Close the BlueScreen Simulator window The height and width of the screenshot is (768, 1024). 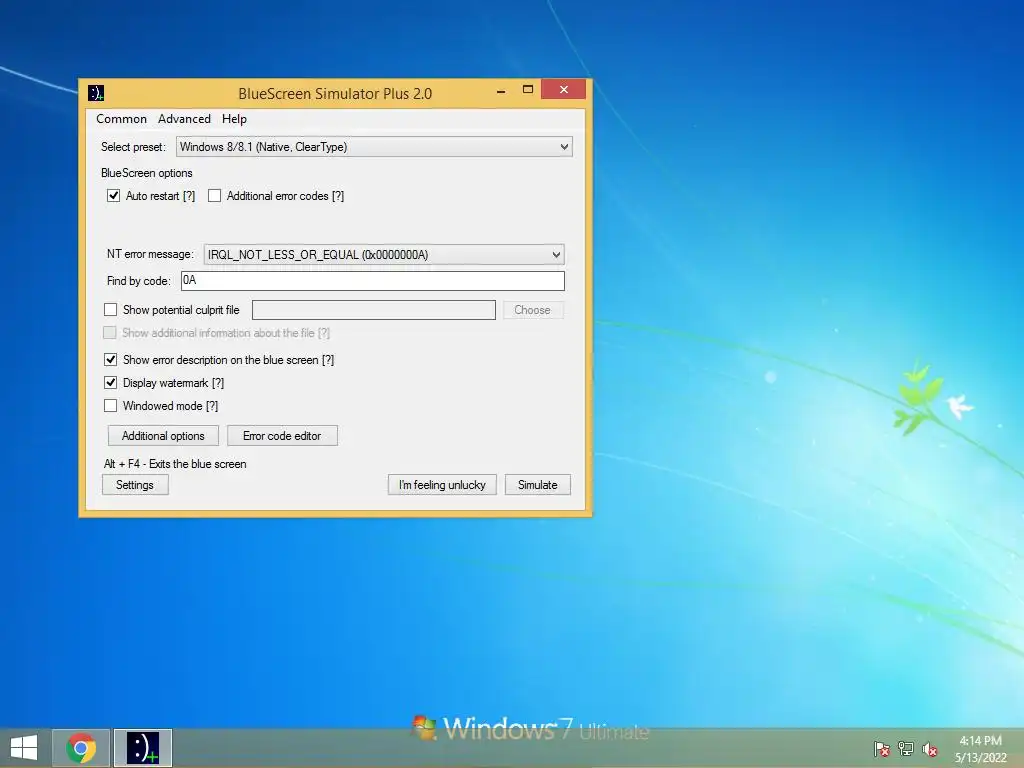(x=564, y=89)
